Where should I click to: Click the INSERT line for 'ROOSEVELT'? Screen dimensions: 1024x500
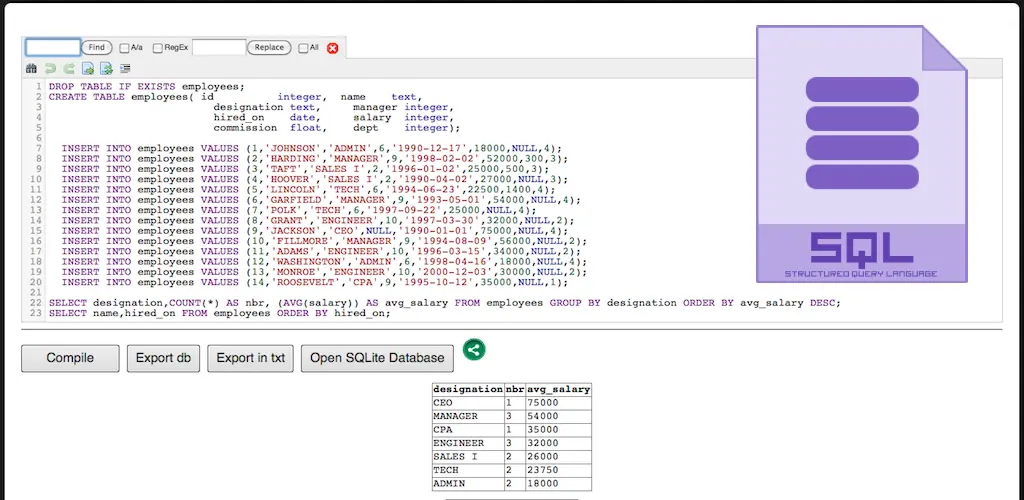click(x=315, y=285)
